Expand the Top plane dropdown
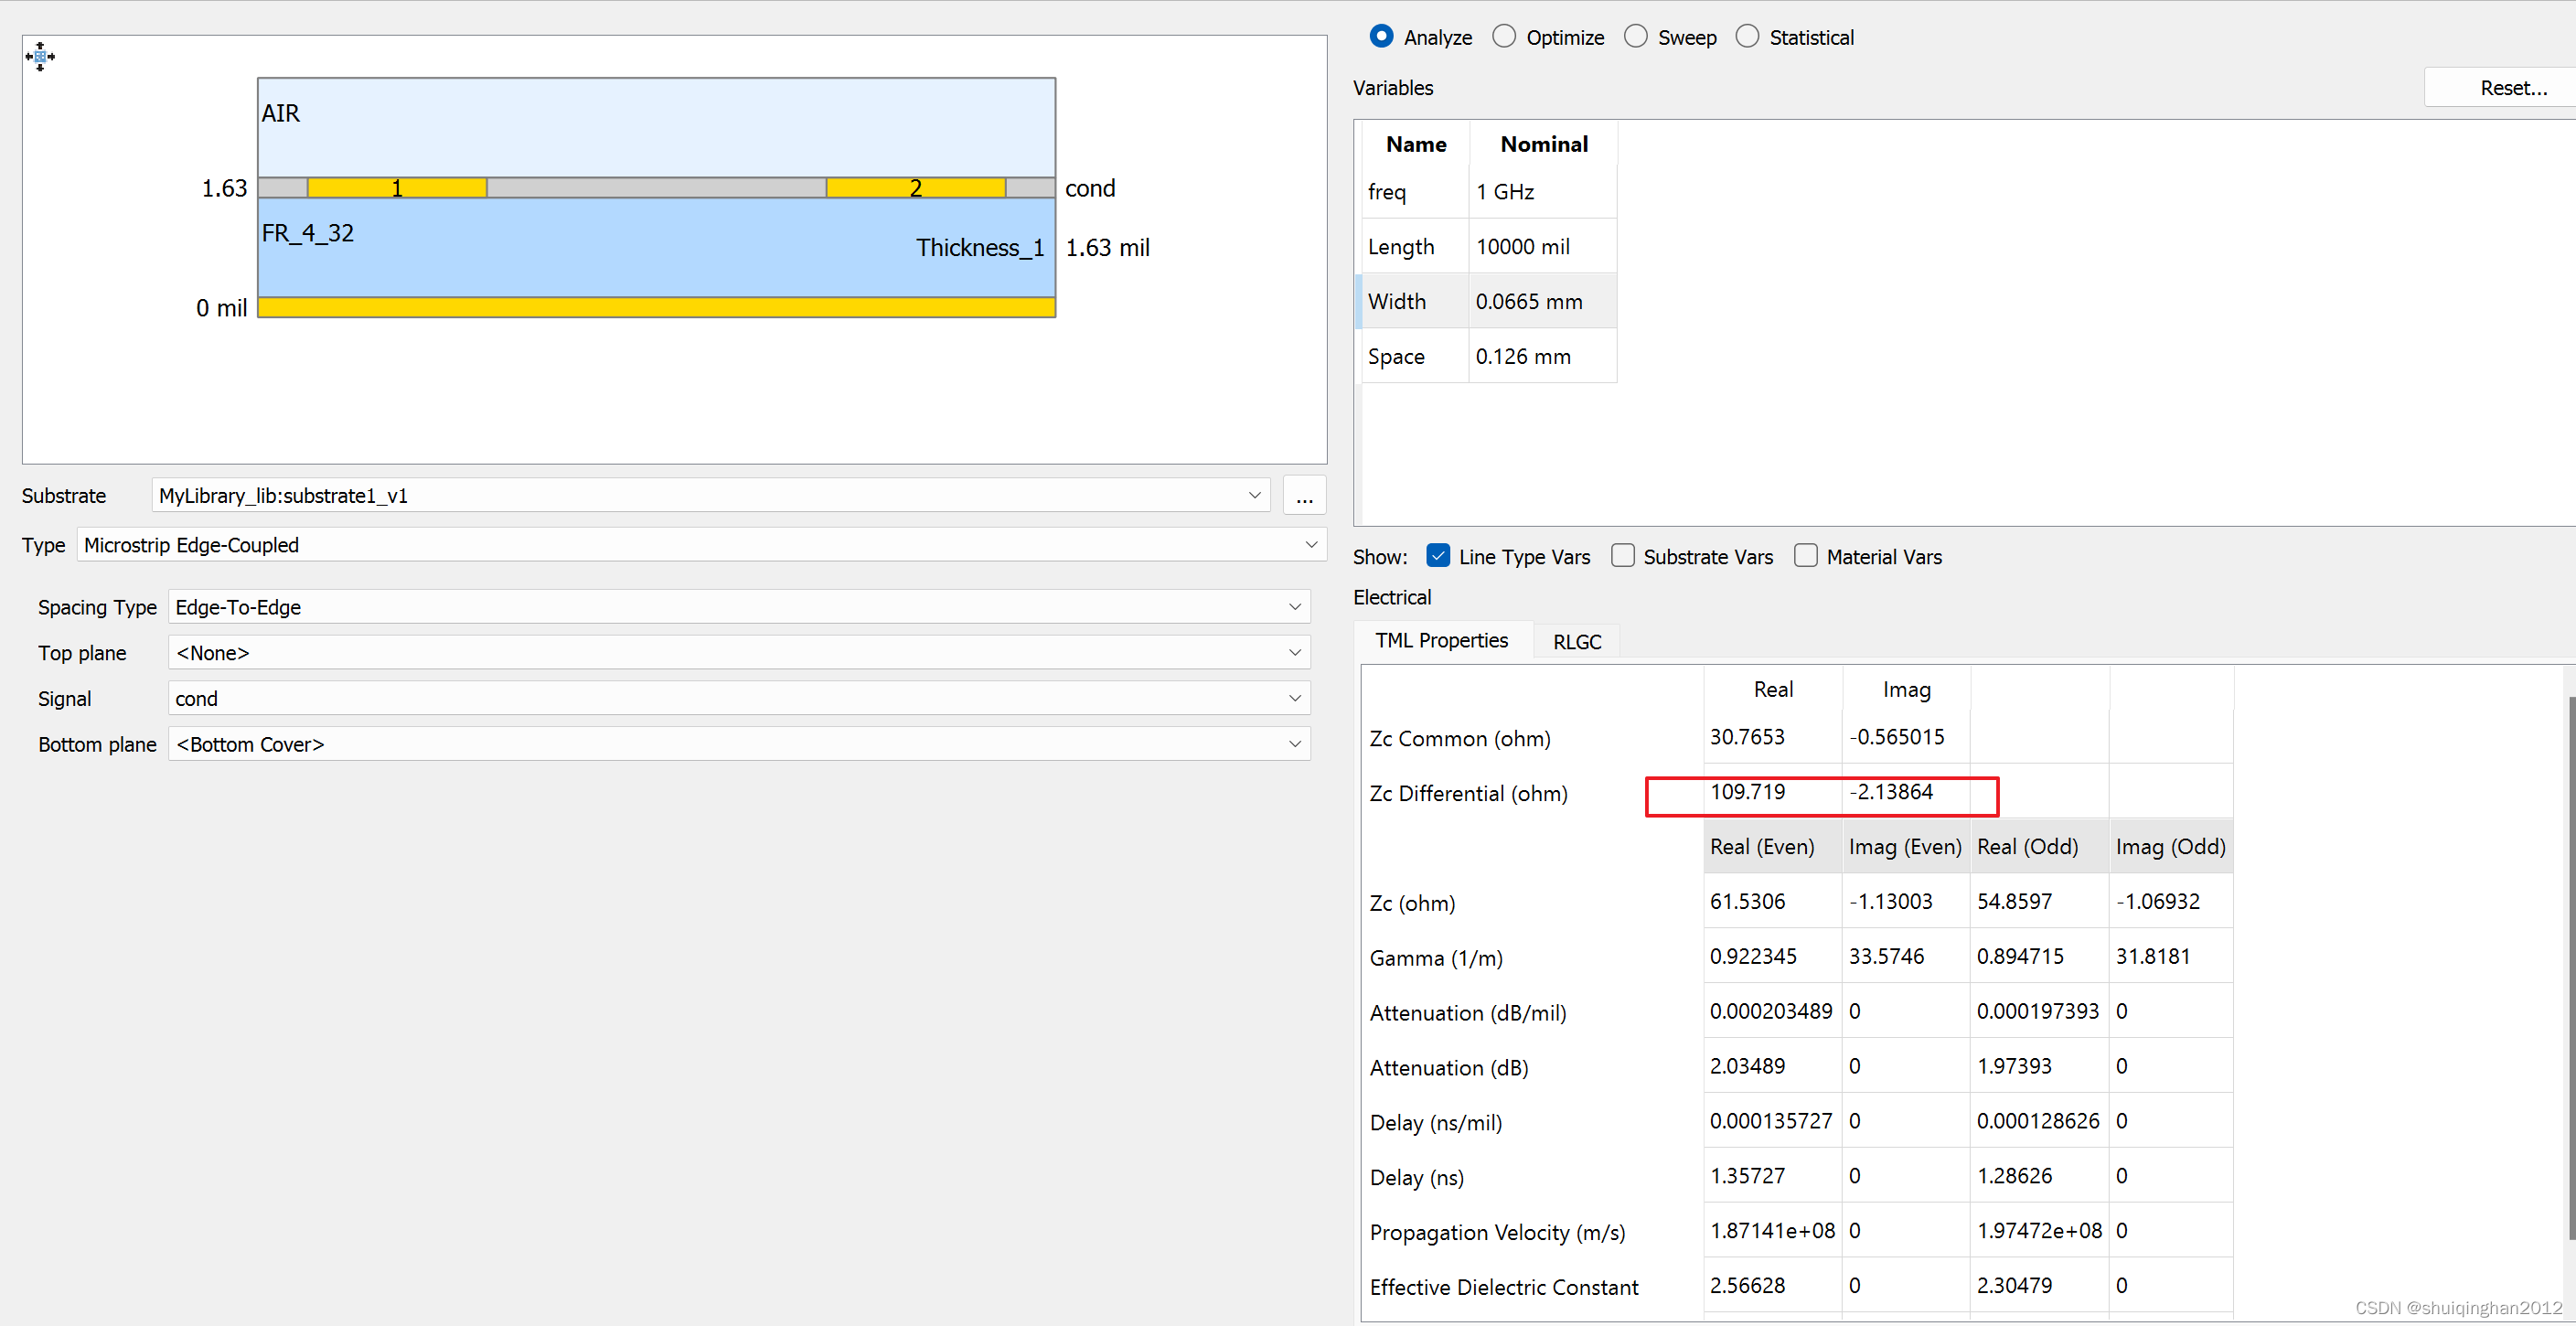This screenshot has height=1326, width=2576. [x=1294, y=653]
